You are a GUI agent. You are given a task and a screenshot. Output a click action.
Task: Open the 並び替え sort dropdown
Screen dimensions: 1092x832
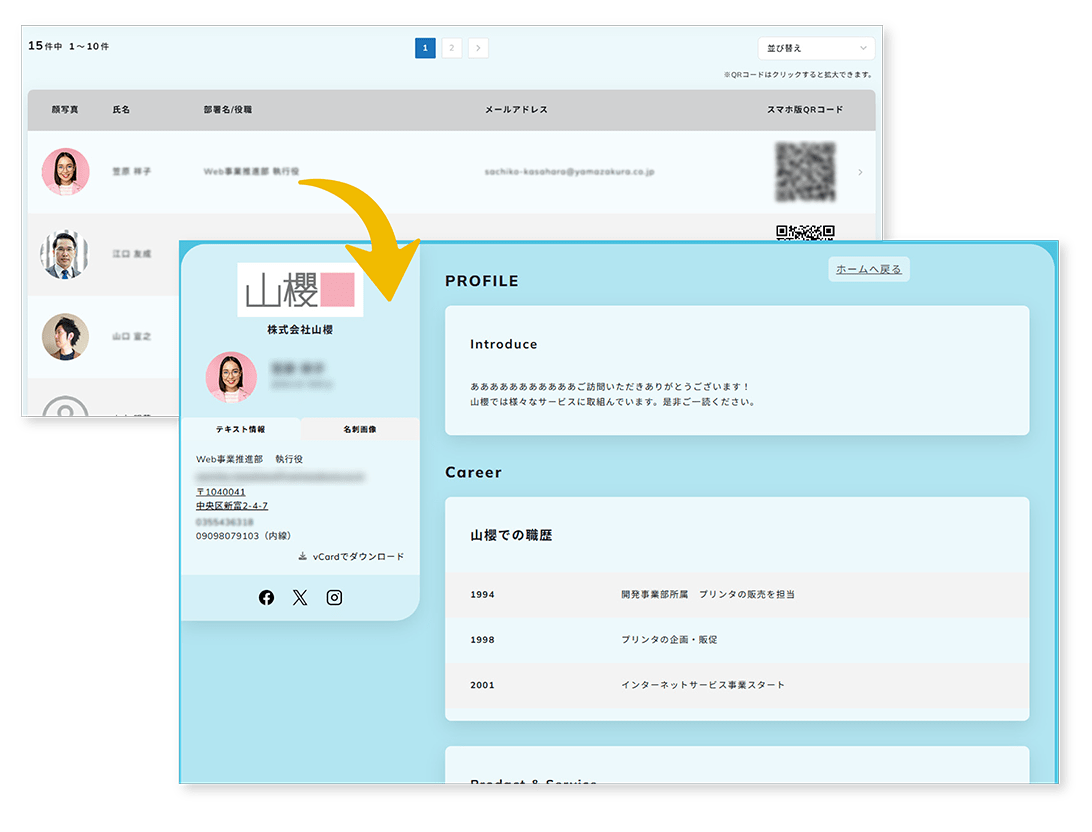pyautogui.click(x=816, y=47)
